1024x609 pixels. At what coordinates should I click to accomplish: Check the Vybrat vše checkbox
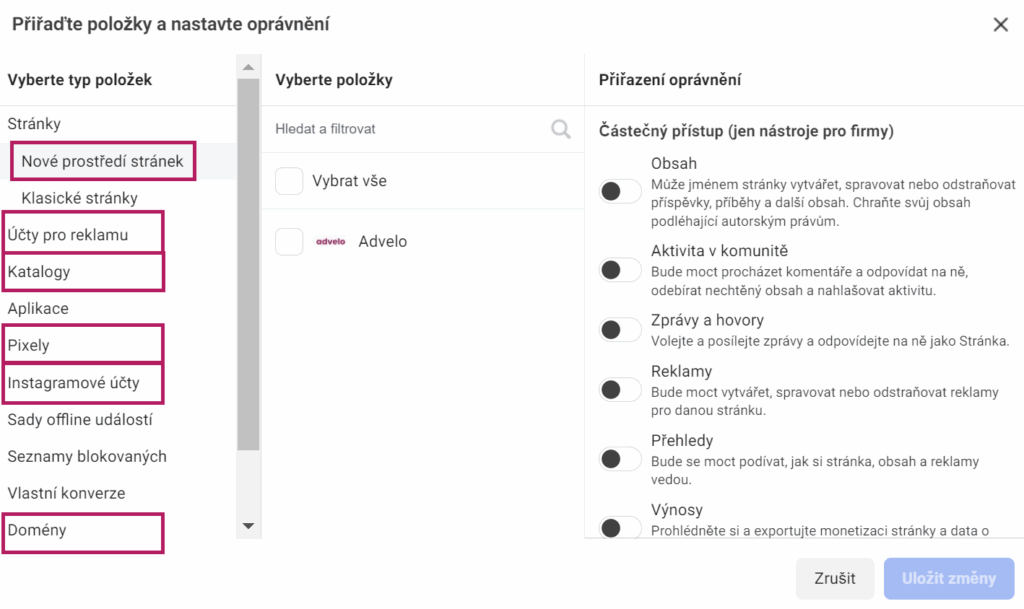click(289, 182)
